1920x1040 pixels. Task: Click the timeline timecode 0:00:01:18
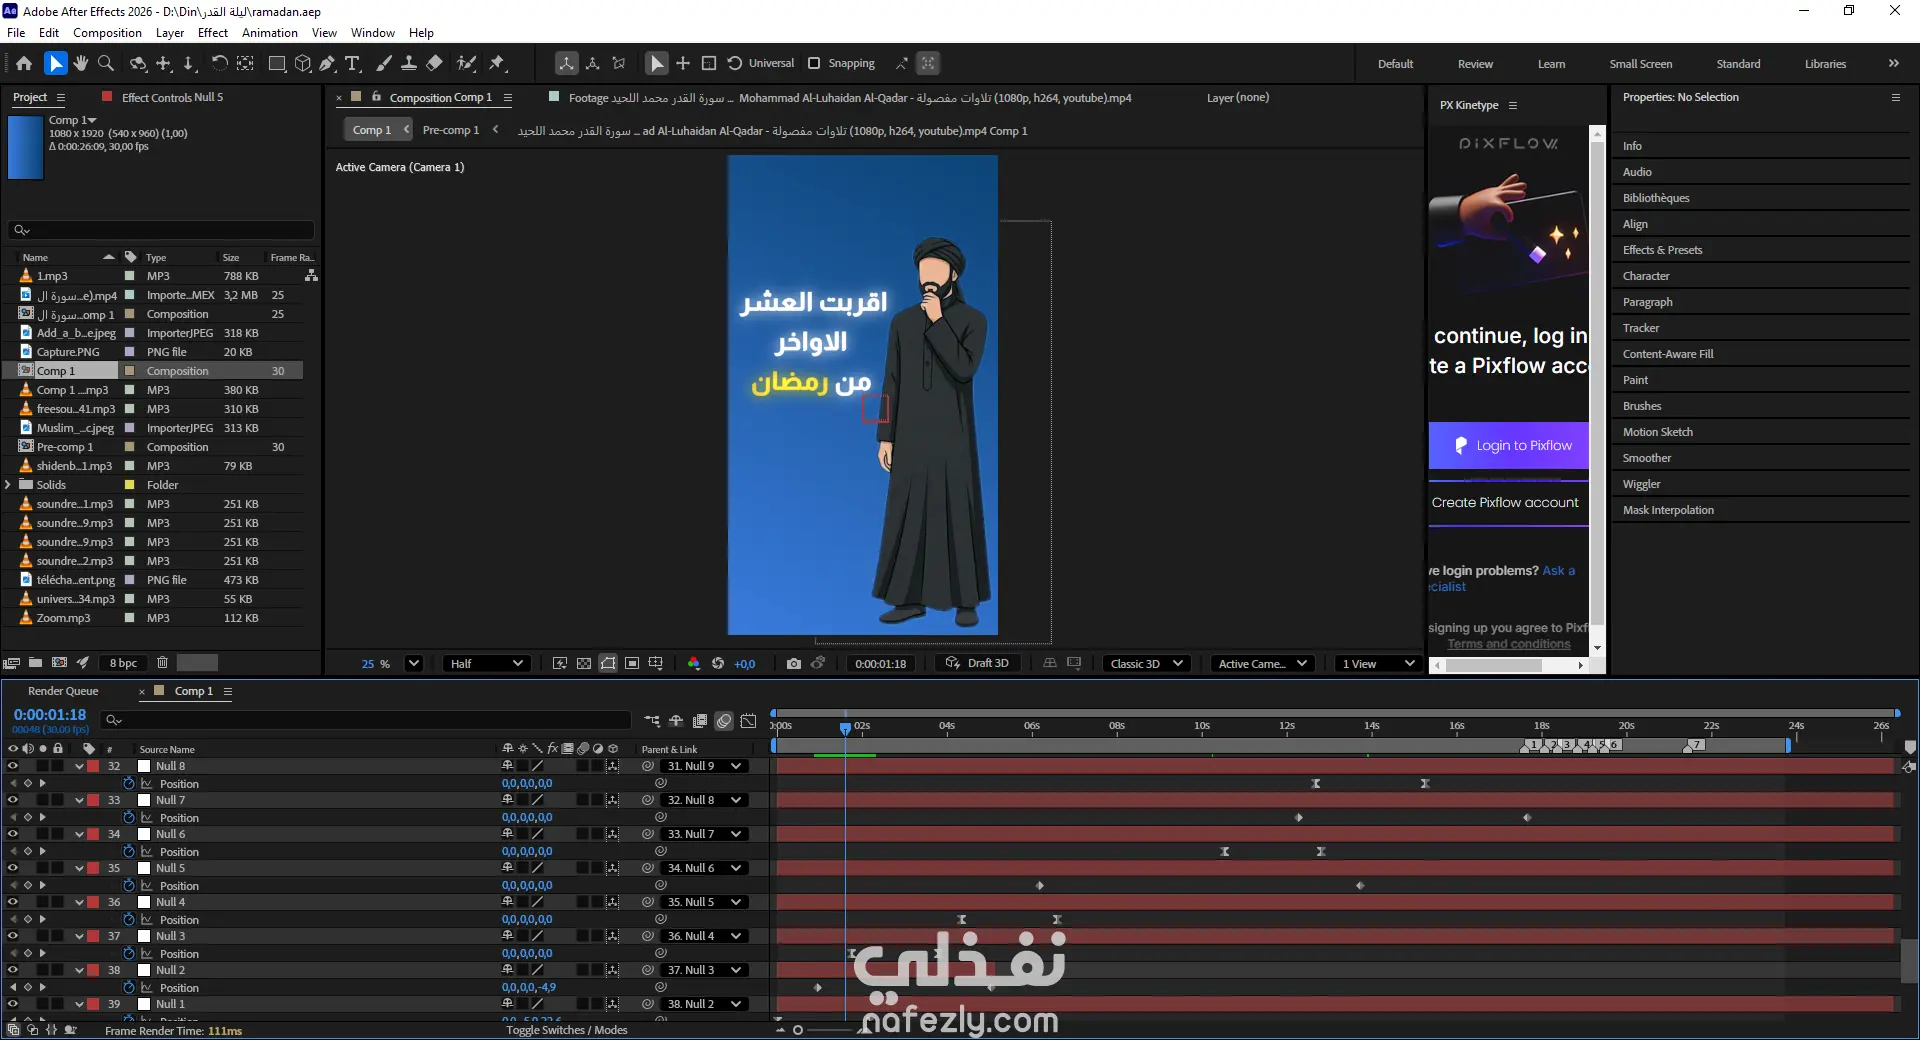click(x=50, y=714)
